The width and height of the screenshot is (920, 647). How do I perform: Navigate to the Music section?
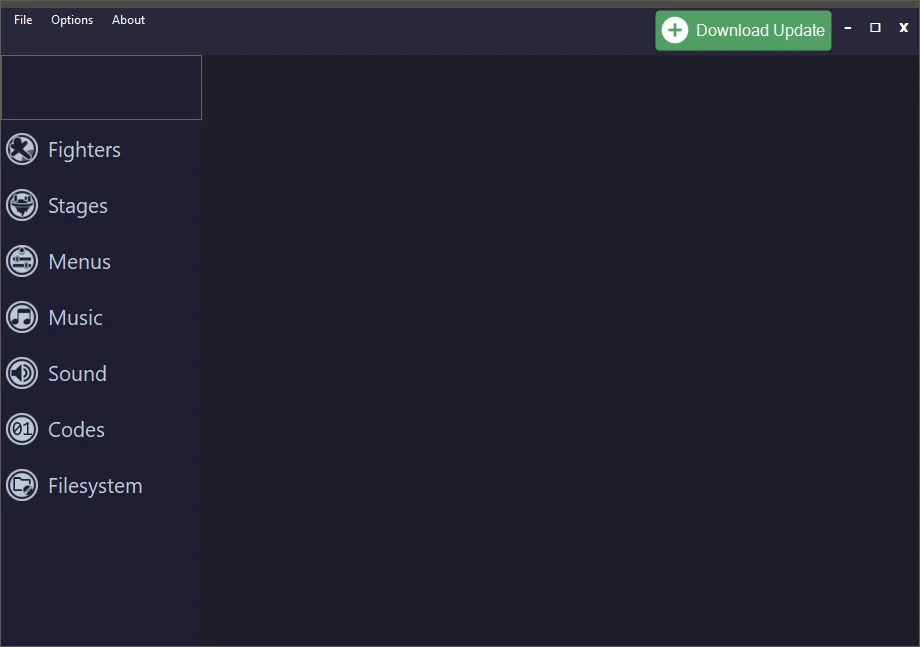[x=76, y=317]
